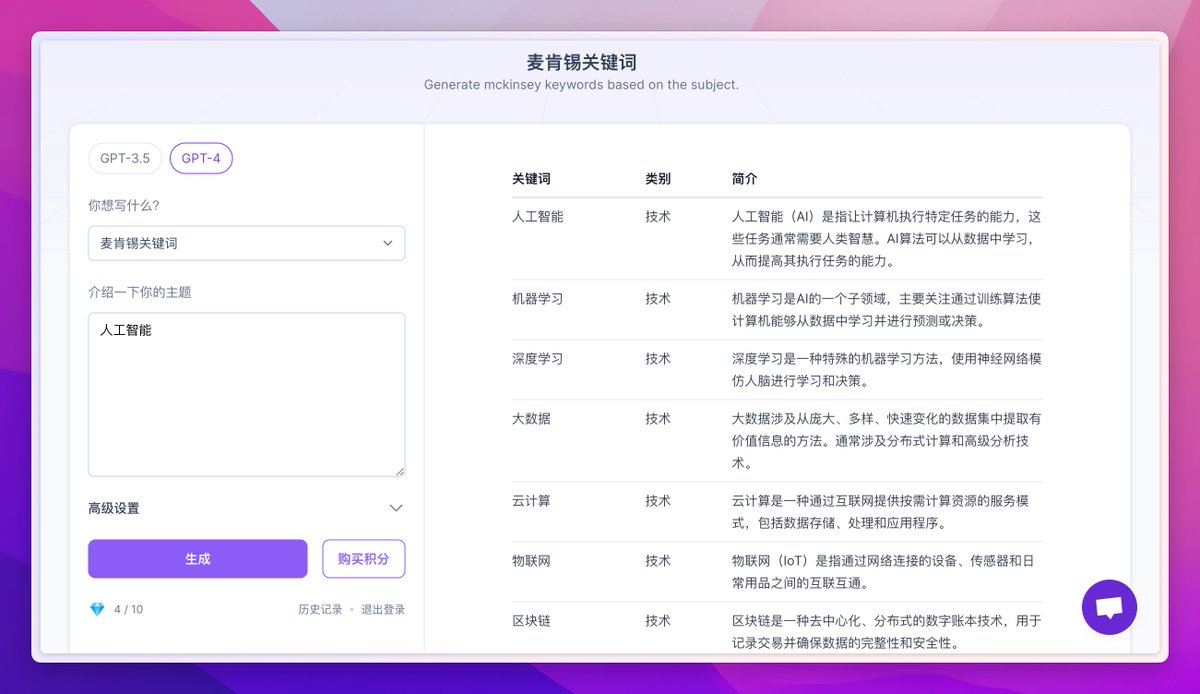This screenshot has width=1200, height=694.
Task: Select the GPT-4 model option
Action: point(201,158)
